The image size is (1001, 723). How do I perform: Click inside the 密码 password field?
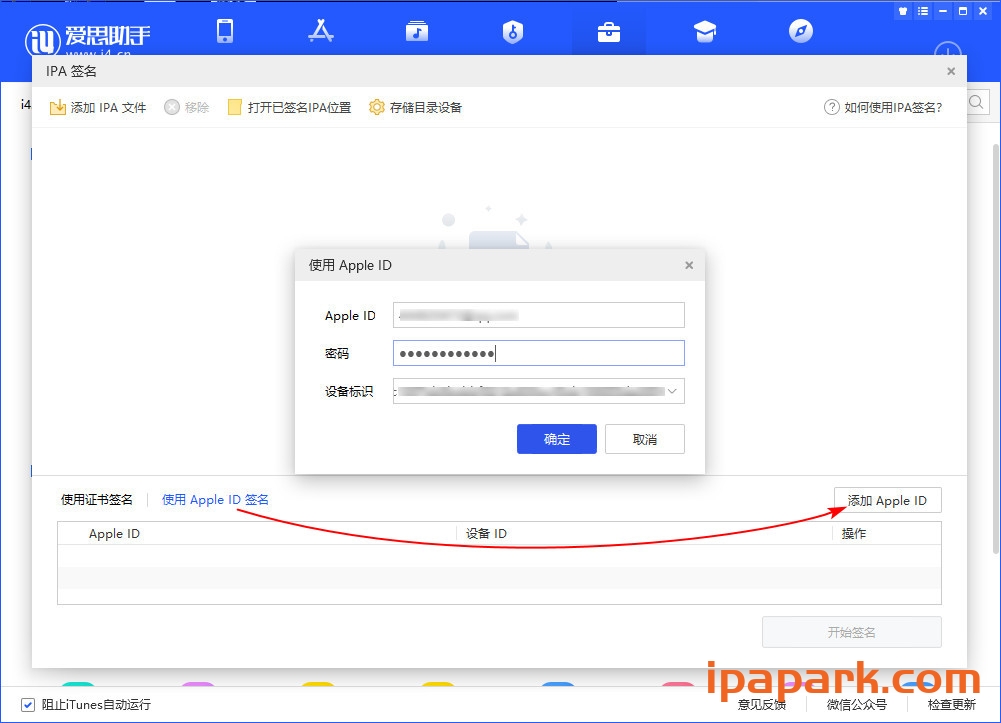[538, 353]
